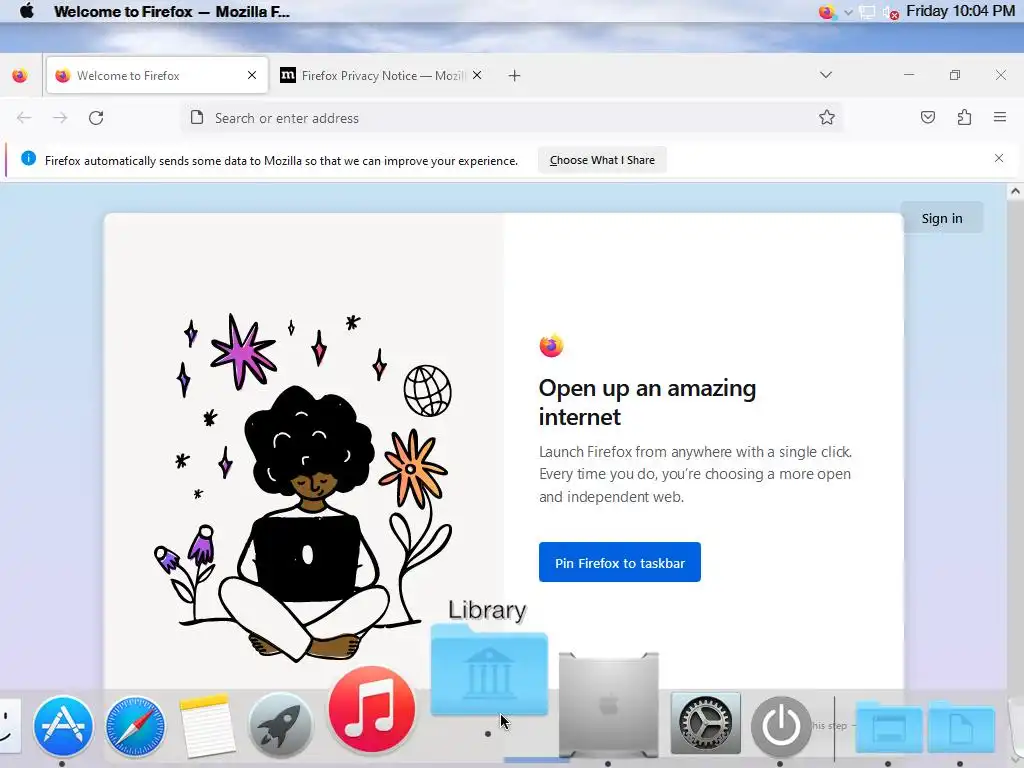Image resolution: width=1024 pixels, height=768 pixels.
Task: Focus the Search or enter address field
Action: [511, 118]
